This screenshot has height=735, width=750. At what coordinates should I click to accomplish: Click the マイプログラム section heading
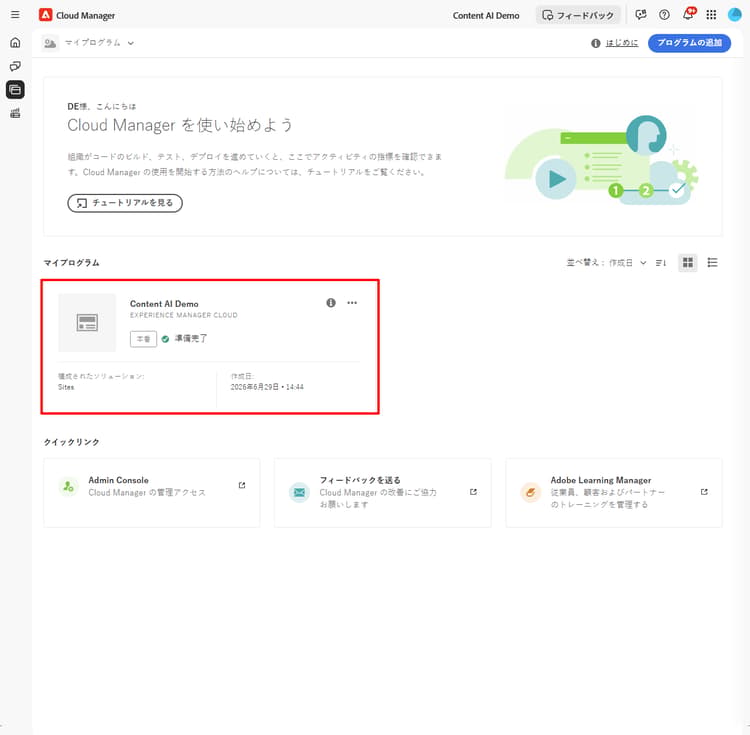(71, 263)
